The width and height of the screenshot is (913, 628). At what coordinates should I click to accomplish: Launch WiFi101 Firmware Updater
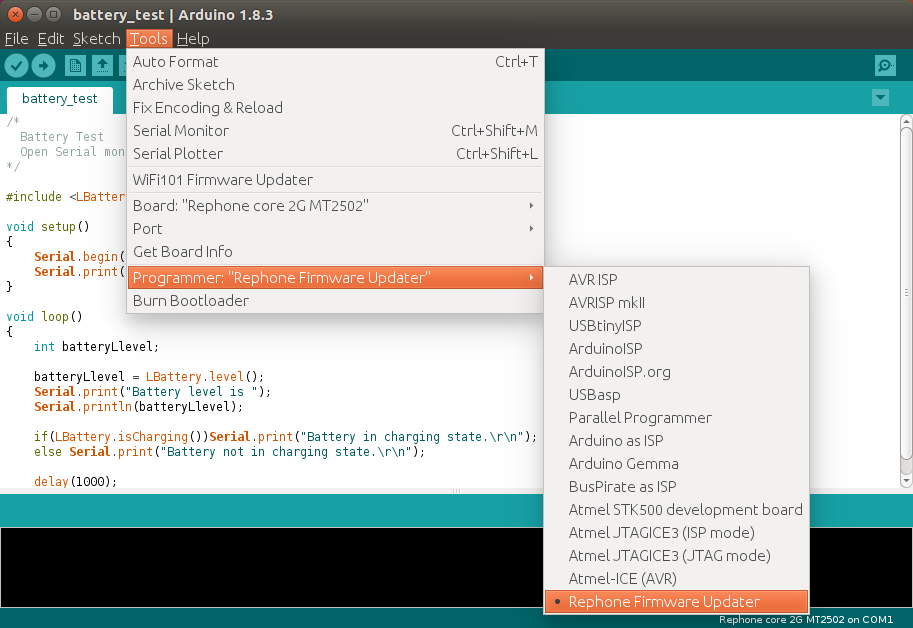(335, 180)
